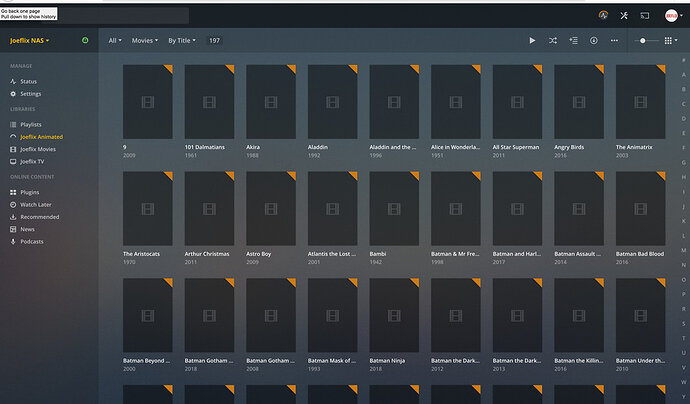
Task: Click the Plugins grid icon
Action: (x=13, y=192)
